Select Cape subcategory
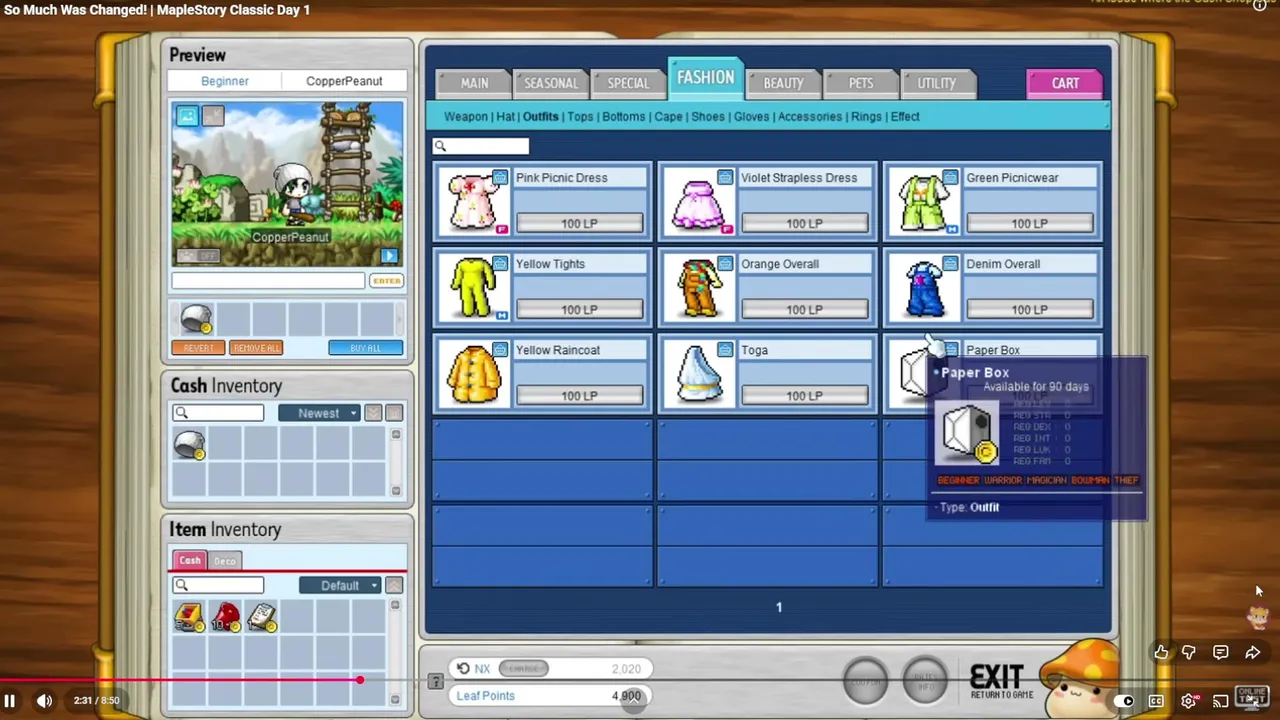The width and height of the screenshot is (1280, 720). click(x=668, y=117)
